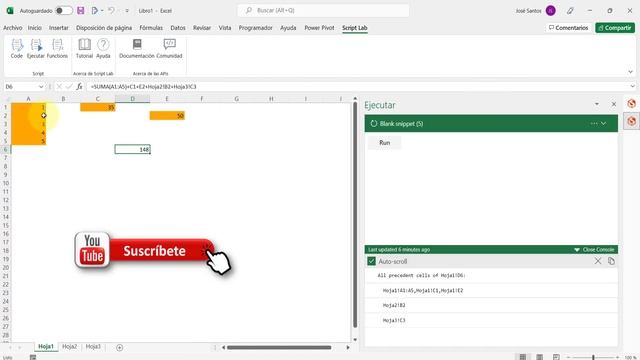Select orange cell E2 with 50

click(167, 116)
